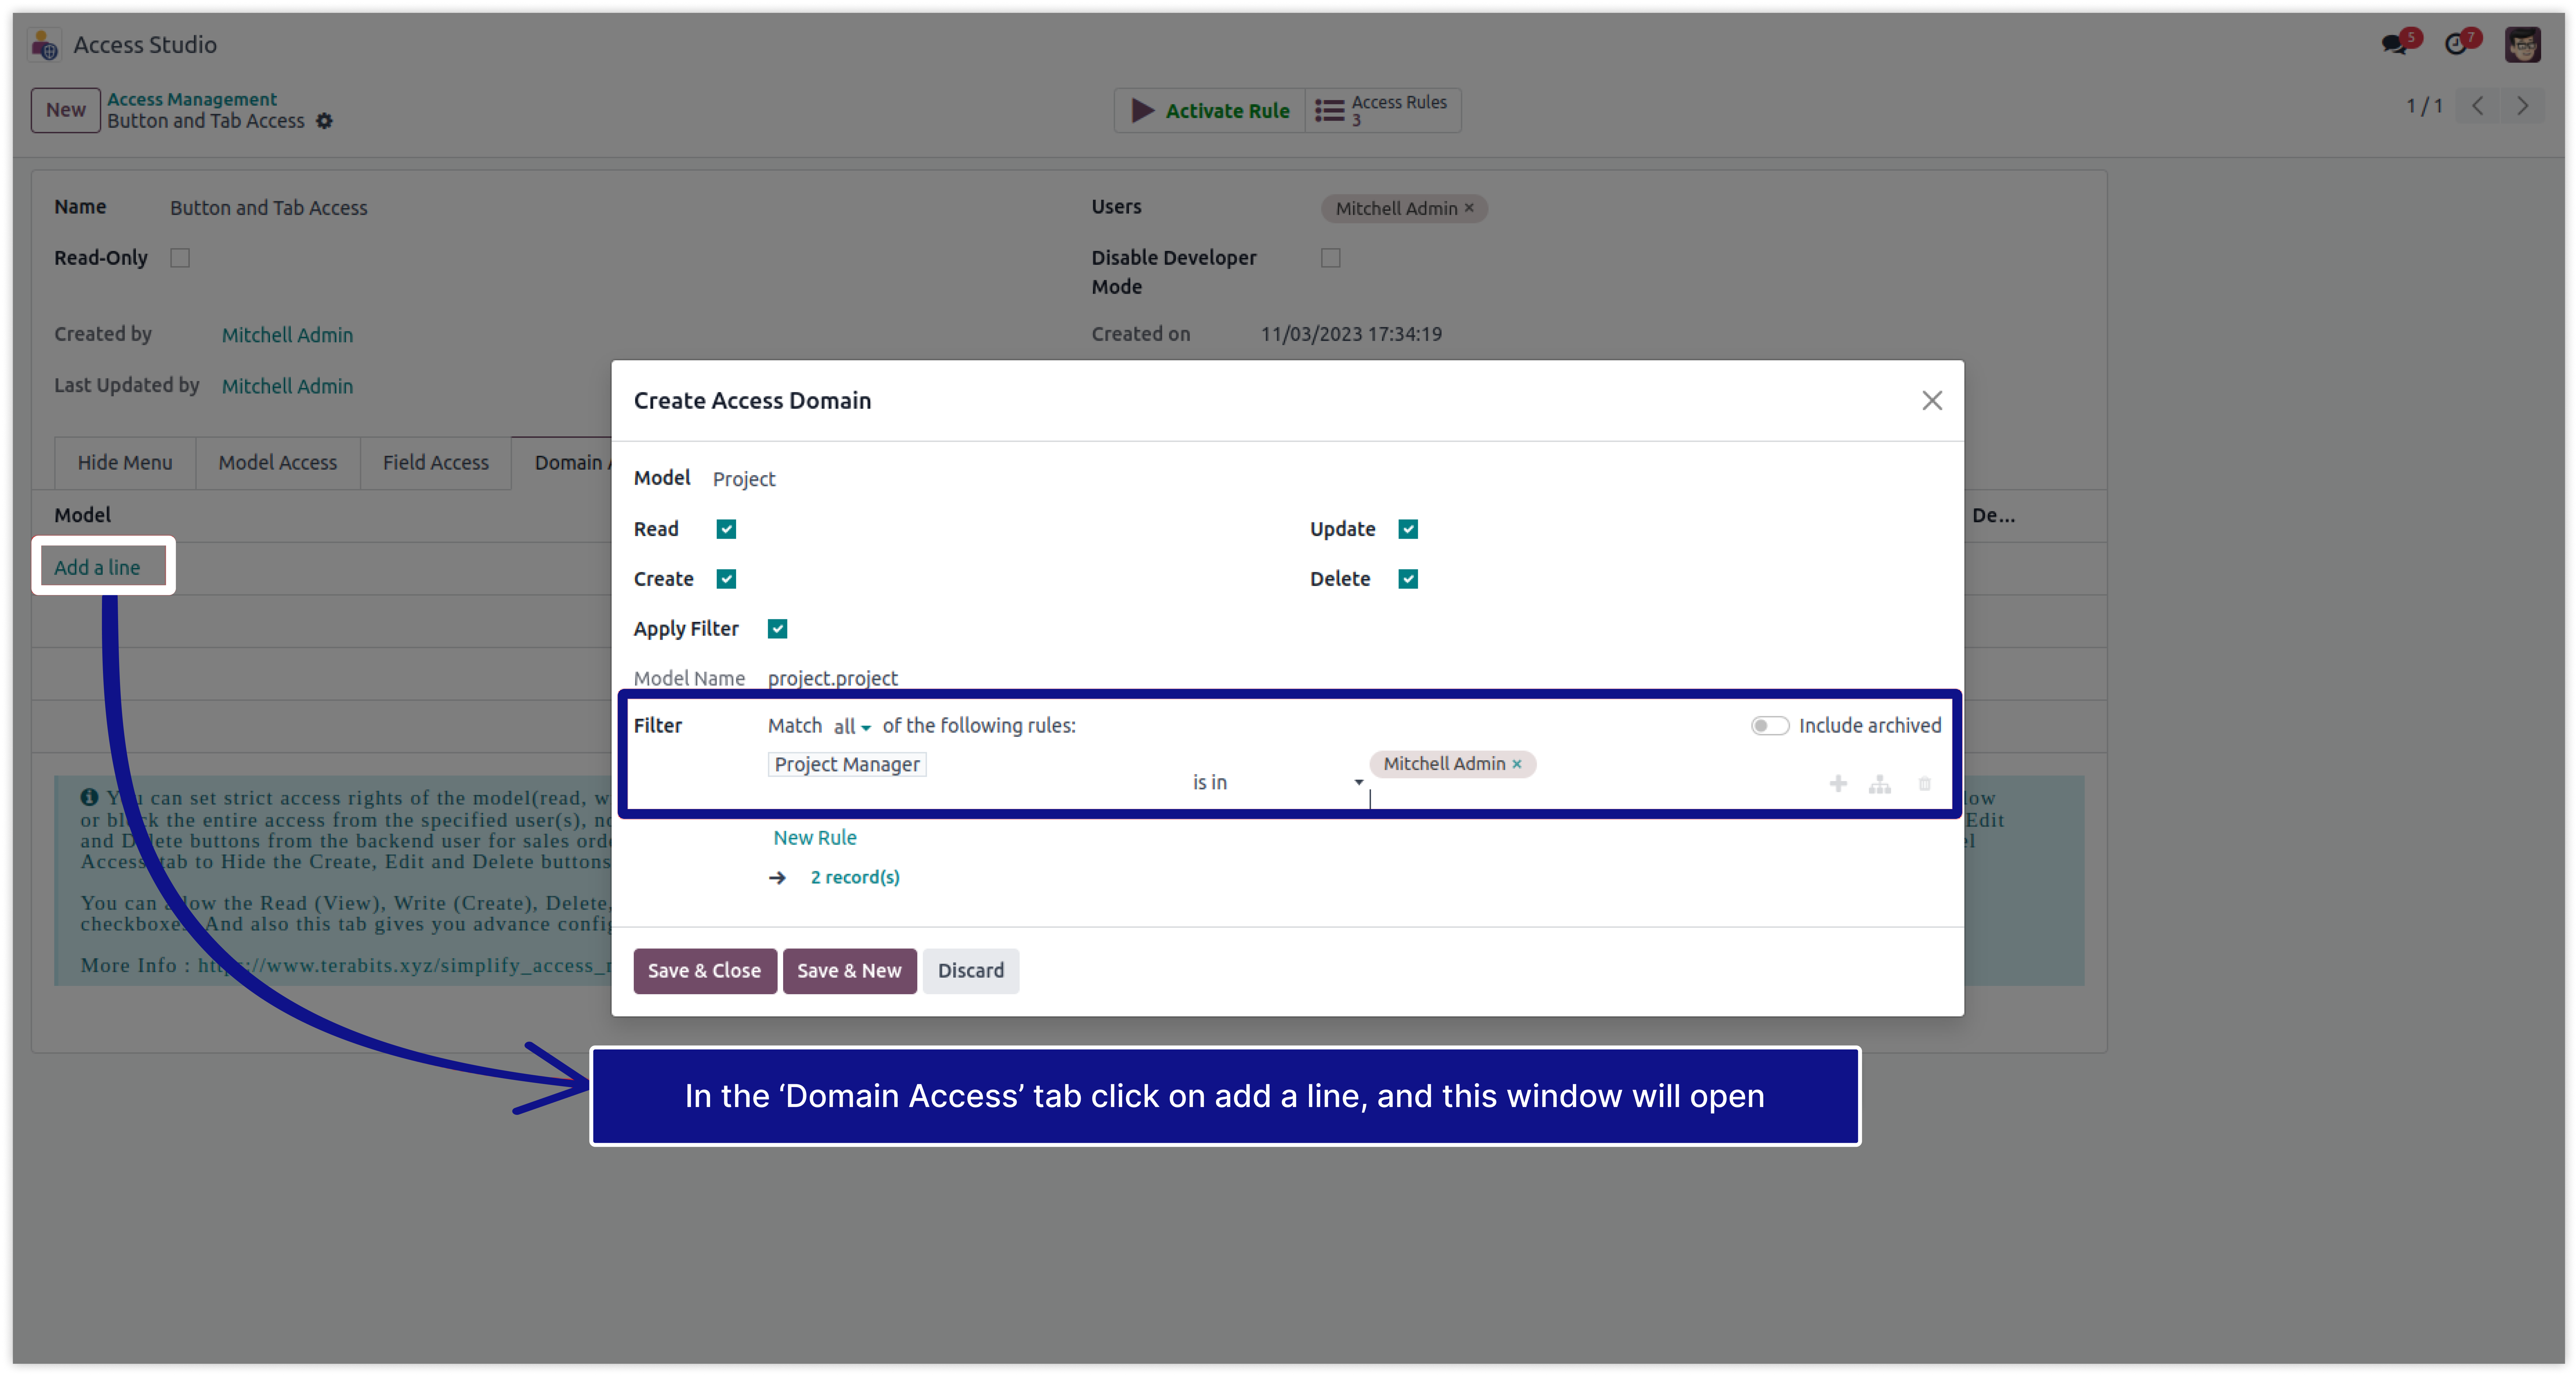This screenshot has height=1375, width=2576.
Task: Close the Create Access Domain dialog
Action: [x=1932, y=401]
